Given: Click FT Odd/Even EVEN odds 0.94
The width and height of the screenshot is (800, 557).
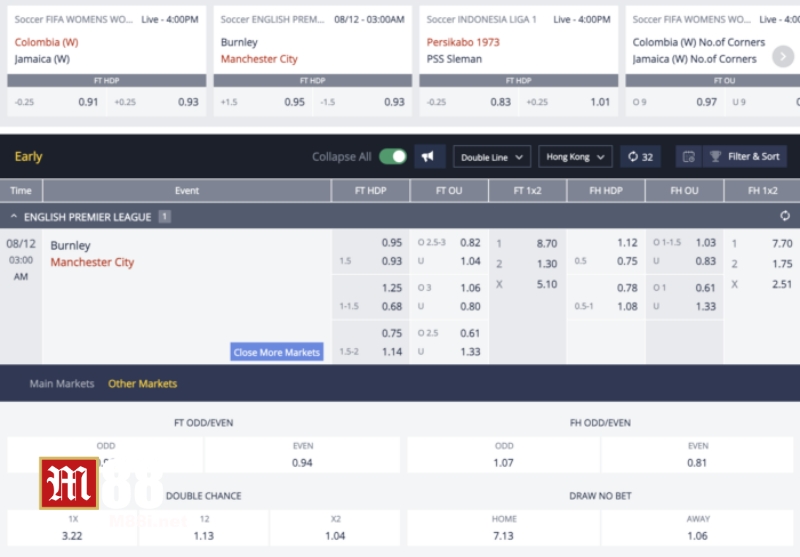Looking at the screenshot, I should click(x=302, y=455).
